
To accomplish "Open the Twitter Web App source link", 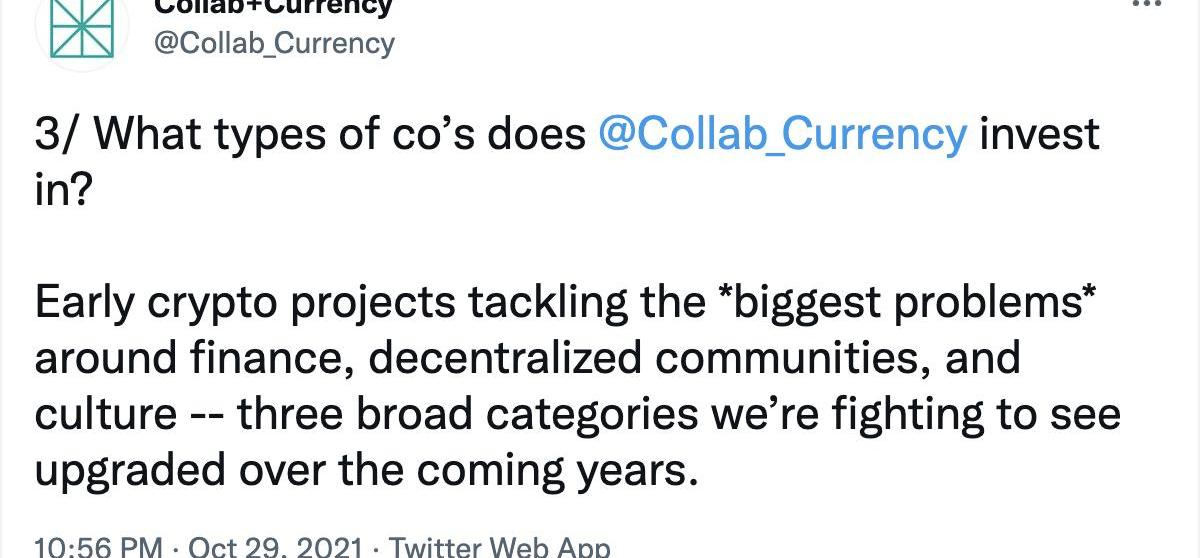I will pyautogui.click(x=498, y=547).
